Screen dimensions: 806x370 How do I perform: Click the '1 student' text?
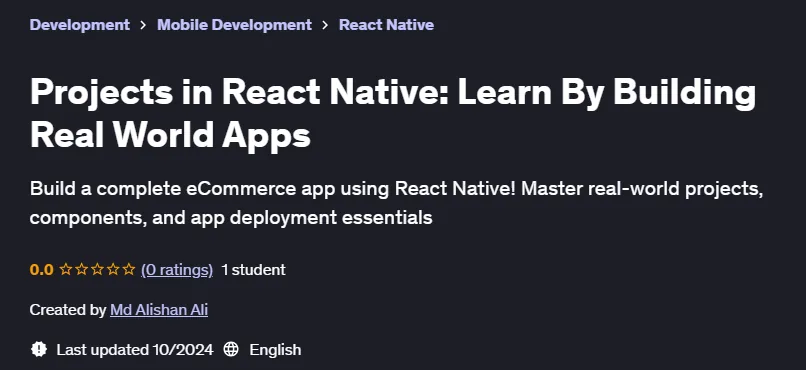(x=253, y=270)
